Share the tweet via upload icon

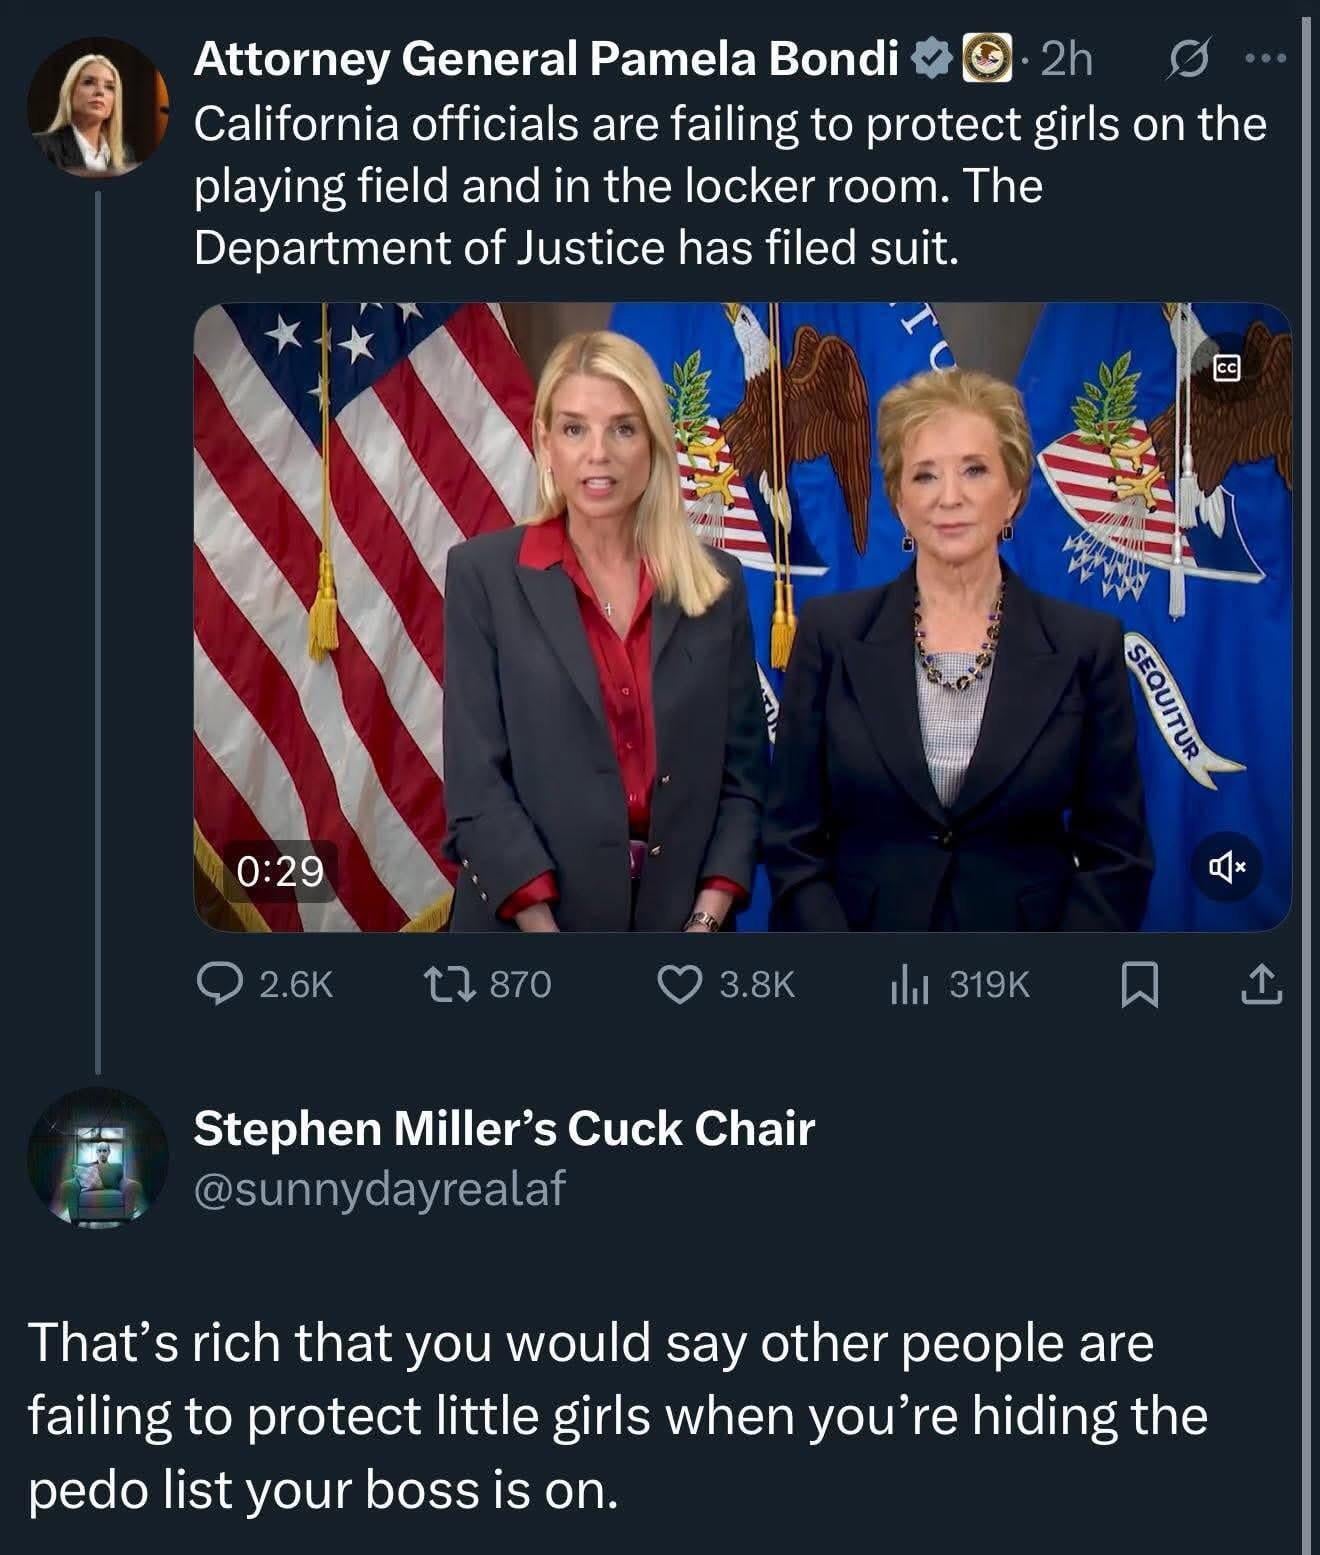1260,985
